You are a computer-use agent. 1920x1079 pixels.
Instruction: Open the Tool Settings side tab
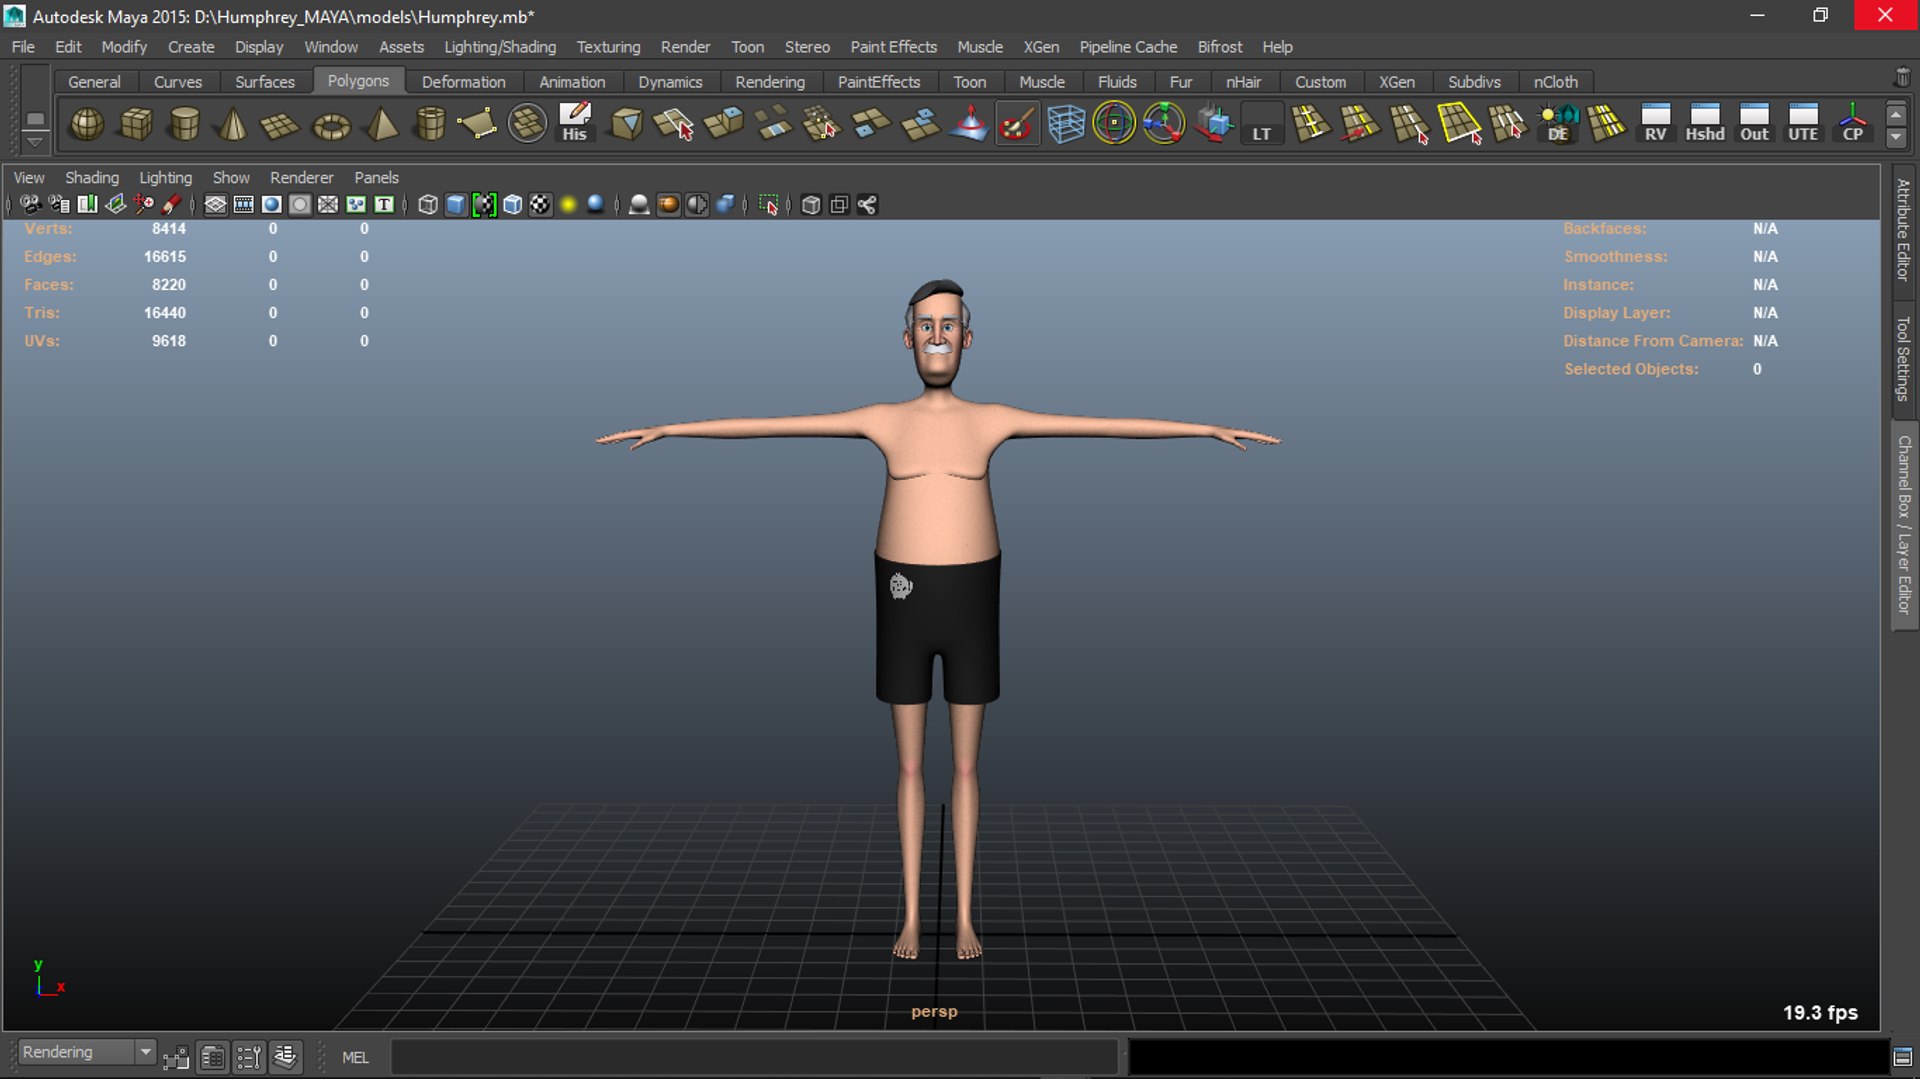point(1903,358)
